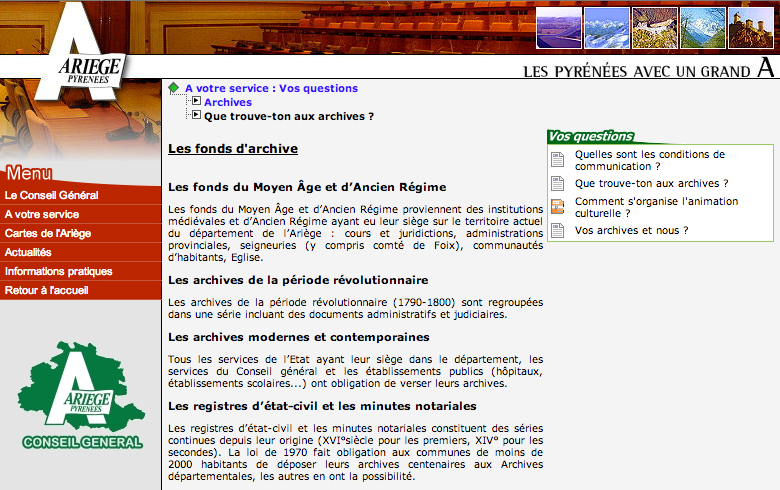Open the purple plains landscape thumbnail
The width and height of the screenshot is (780, 490).
(x=559, y=28)
